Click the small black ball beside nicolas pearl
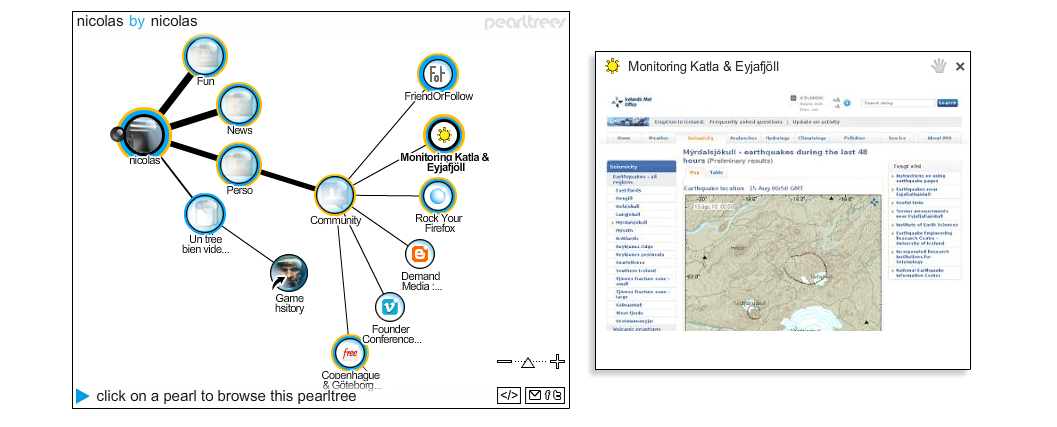 [x=117, y=135]
